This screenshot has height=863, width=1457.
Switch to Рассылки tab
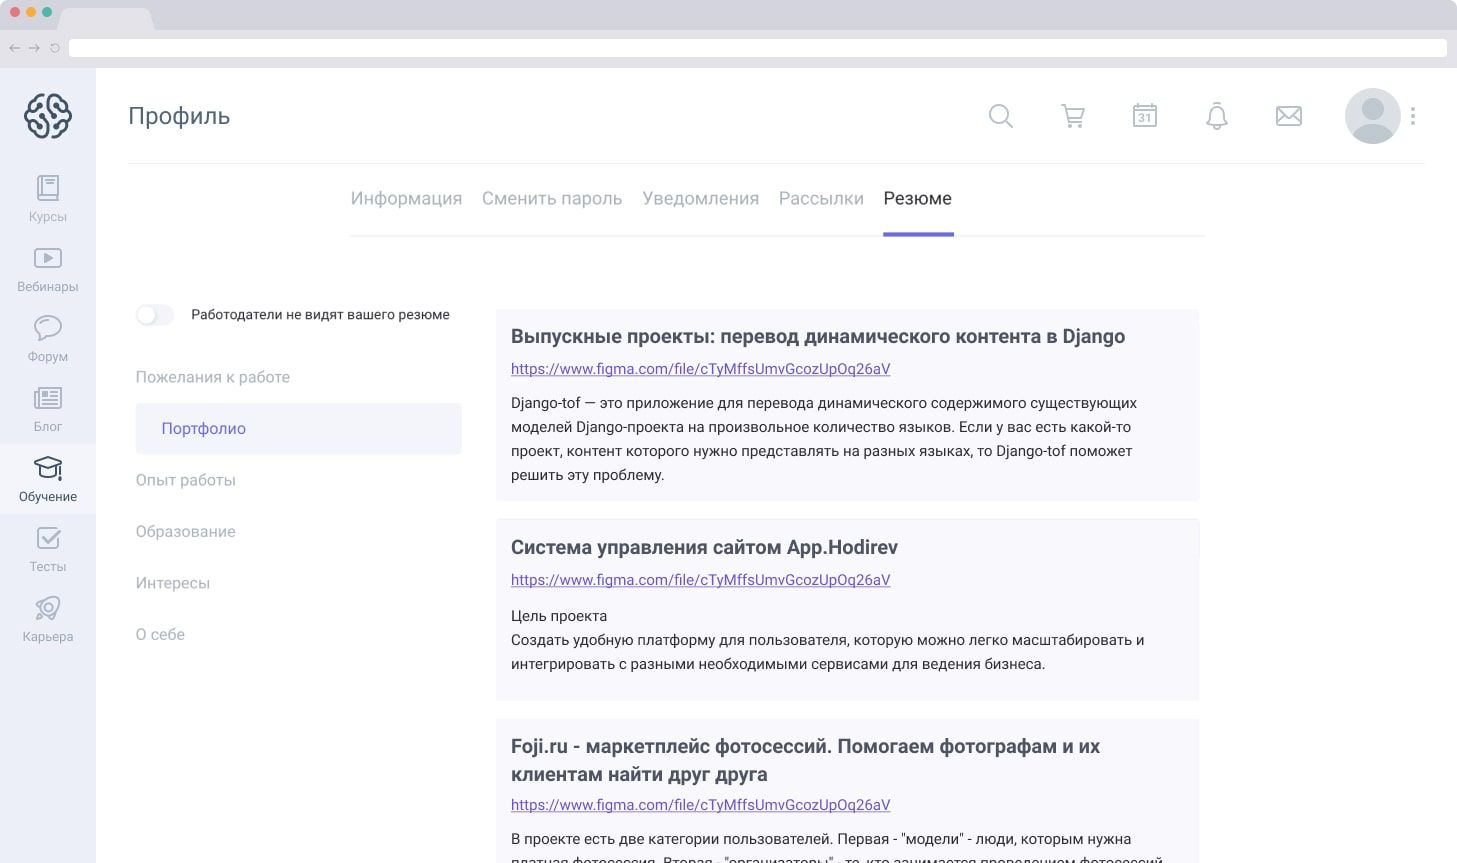821,198
